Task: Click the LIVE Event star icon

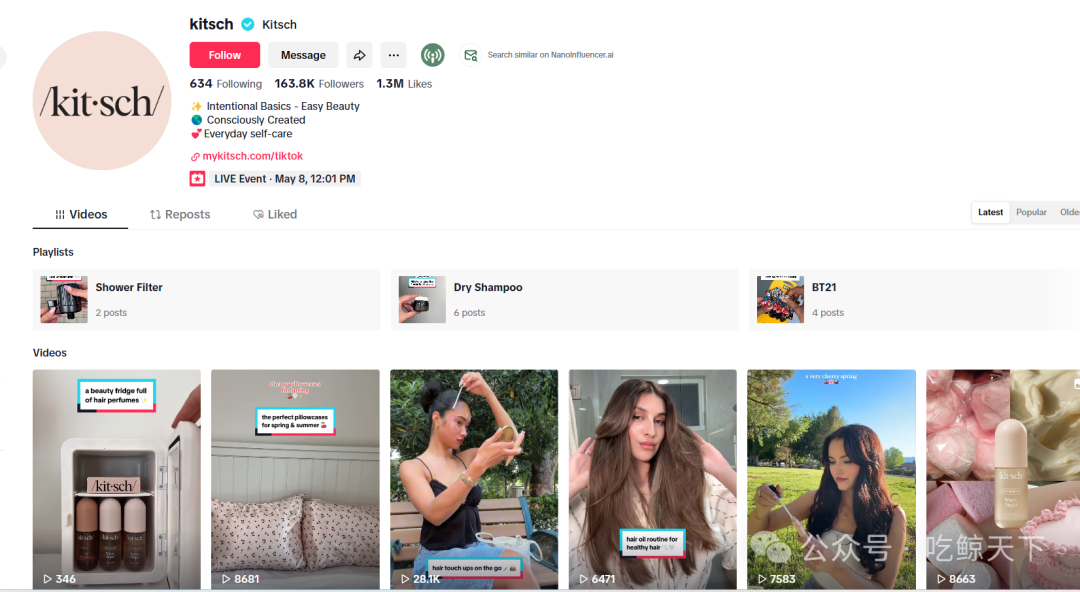Action: 197,178
